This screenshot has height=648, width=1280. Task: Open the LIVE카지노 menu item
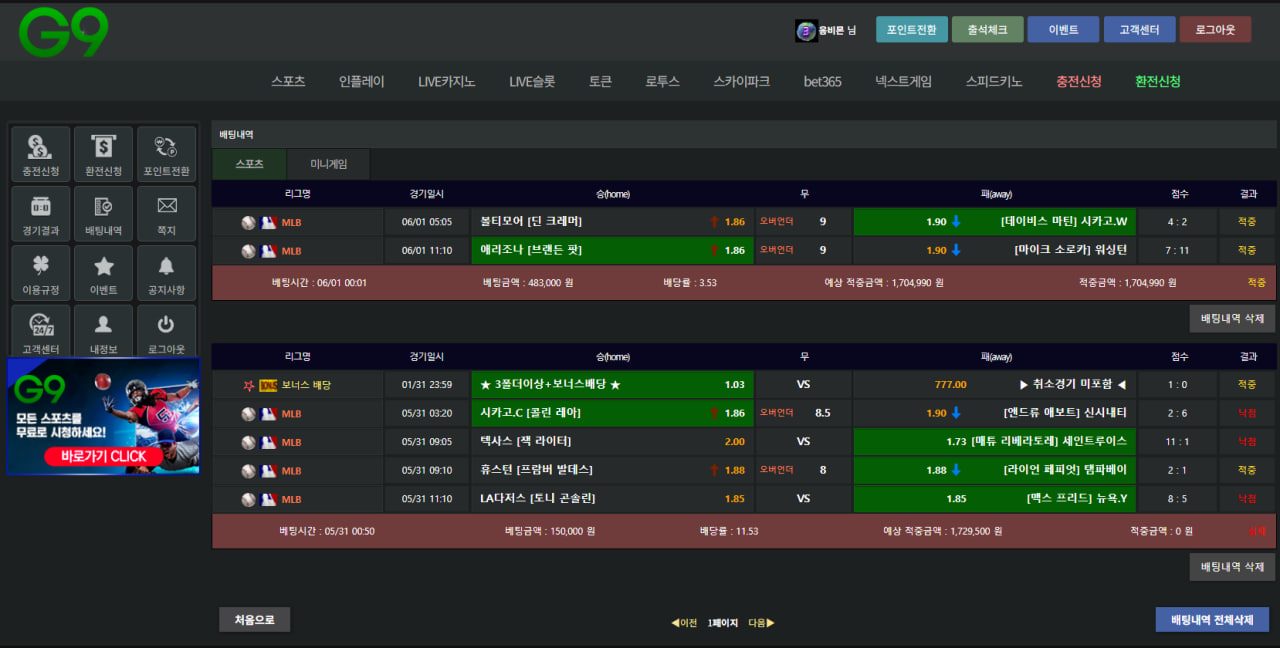[x=446, y=82]
